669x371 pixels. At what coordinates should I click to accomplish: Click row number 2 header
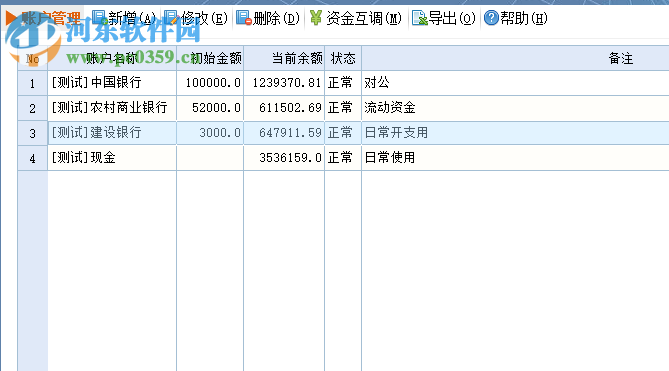pyautogui.click(x=32, y=108)
